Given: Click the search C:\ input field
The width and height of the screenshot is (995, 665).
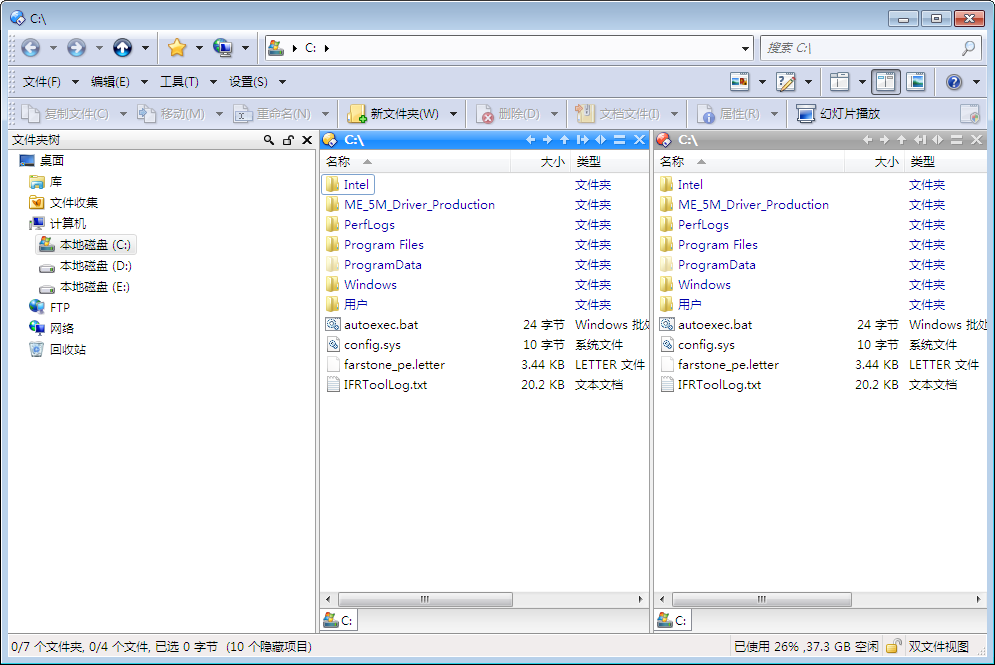Looking at the screenshot, I should pos(863,48).
